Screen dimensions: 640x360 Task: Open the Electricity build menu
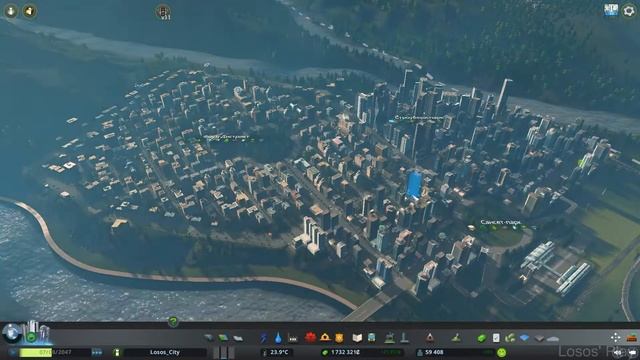point(264,338)
